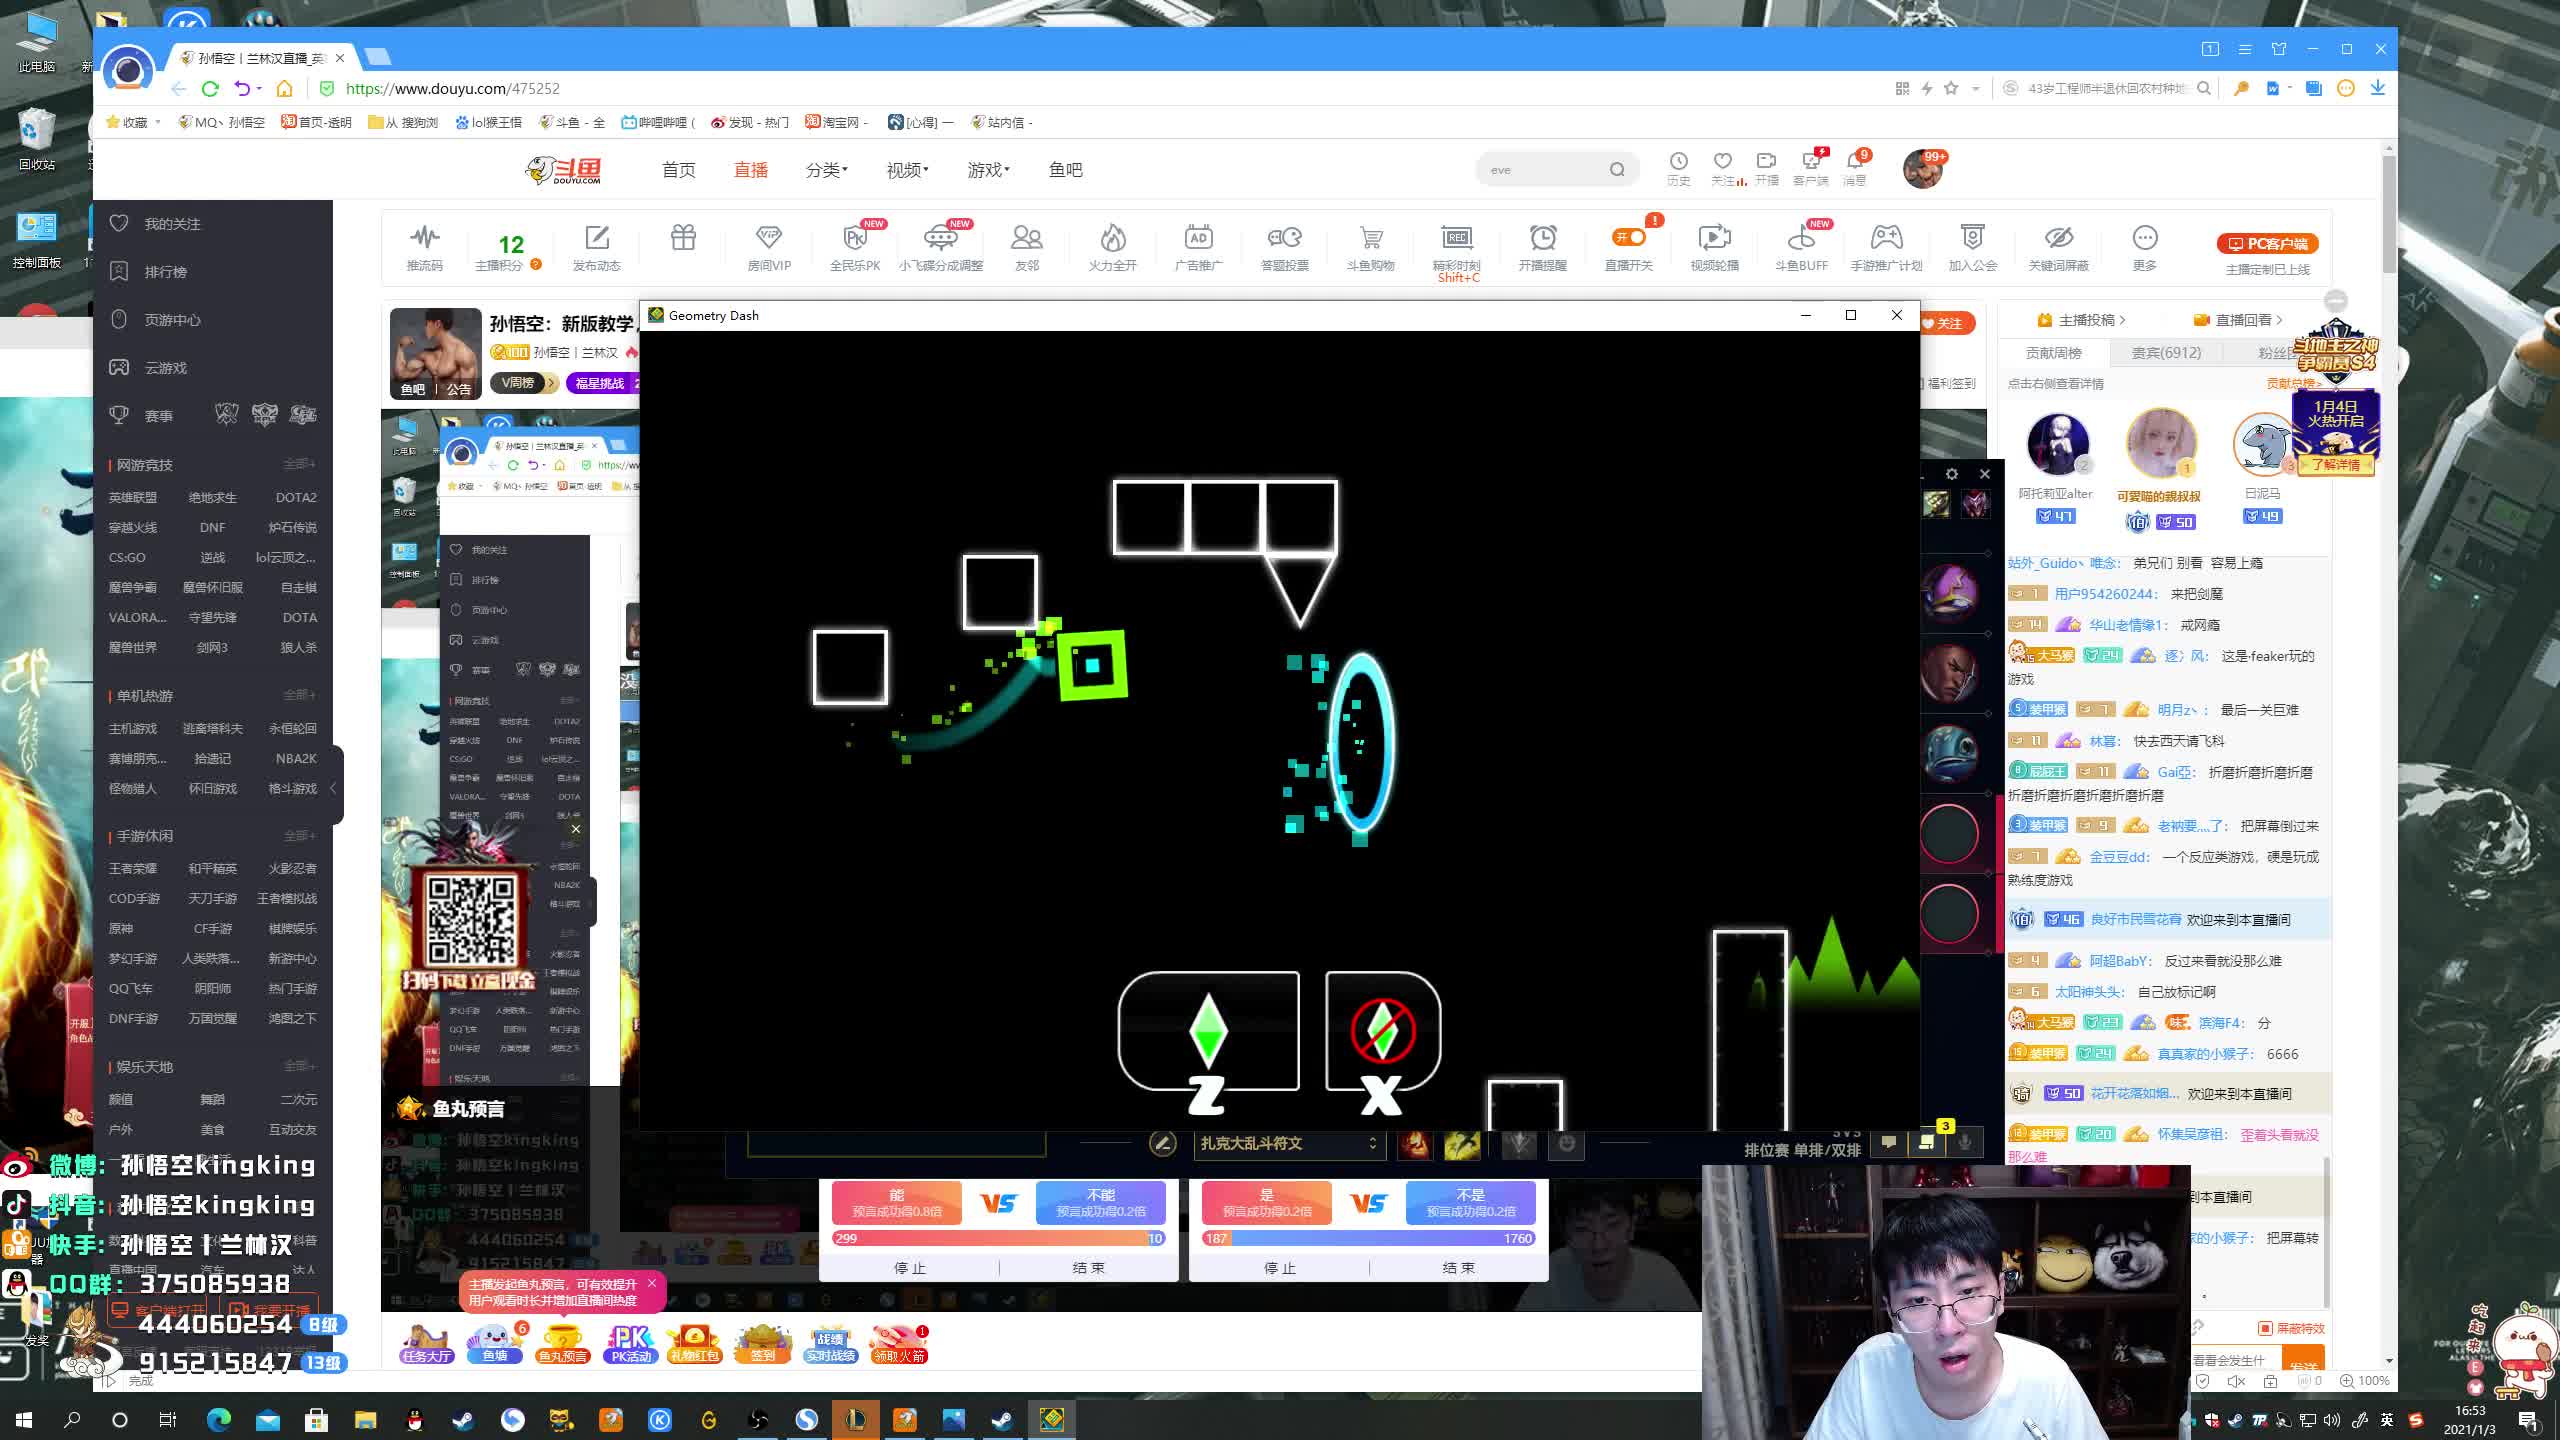The height and width of the screenshot is (1440, 2560).
Task: Open Microsoft Edge from the taskbar
Action: [x=219, y=1419]
